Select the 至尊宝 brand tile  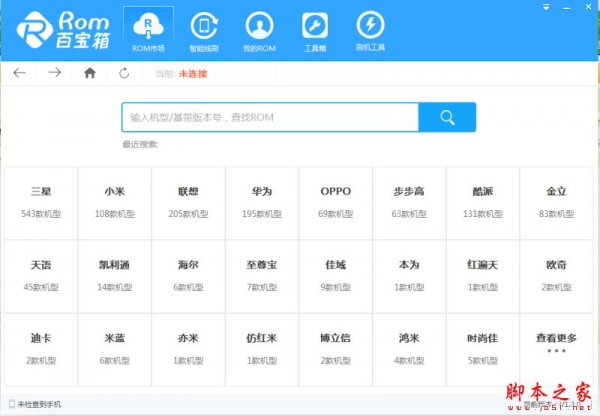pyautogui.click(x=262, y=276)
